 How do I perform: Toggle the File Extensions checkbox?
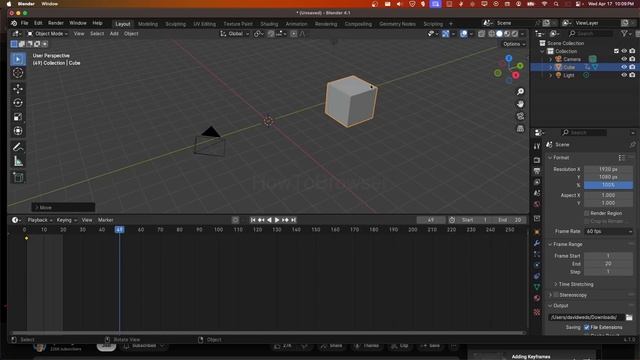tap(587, 327)
